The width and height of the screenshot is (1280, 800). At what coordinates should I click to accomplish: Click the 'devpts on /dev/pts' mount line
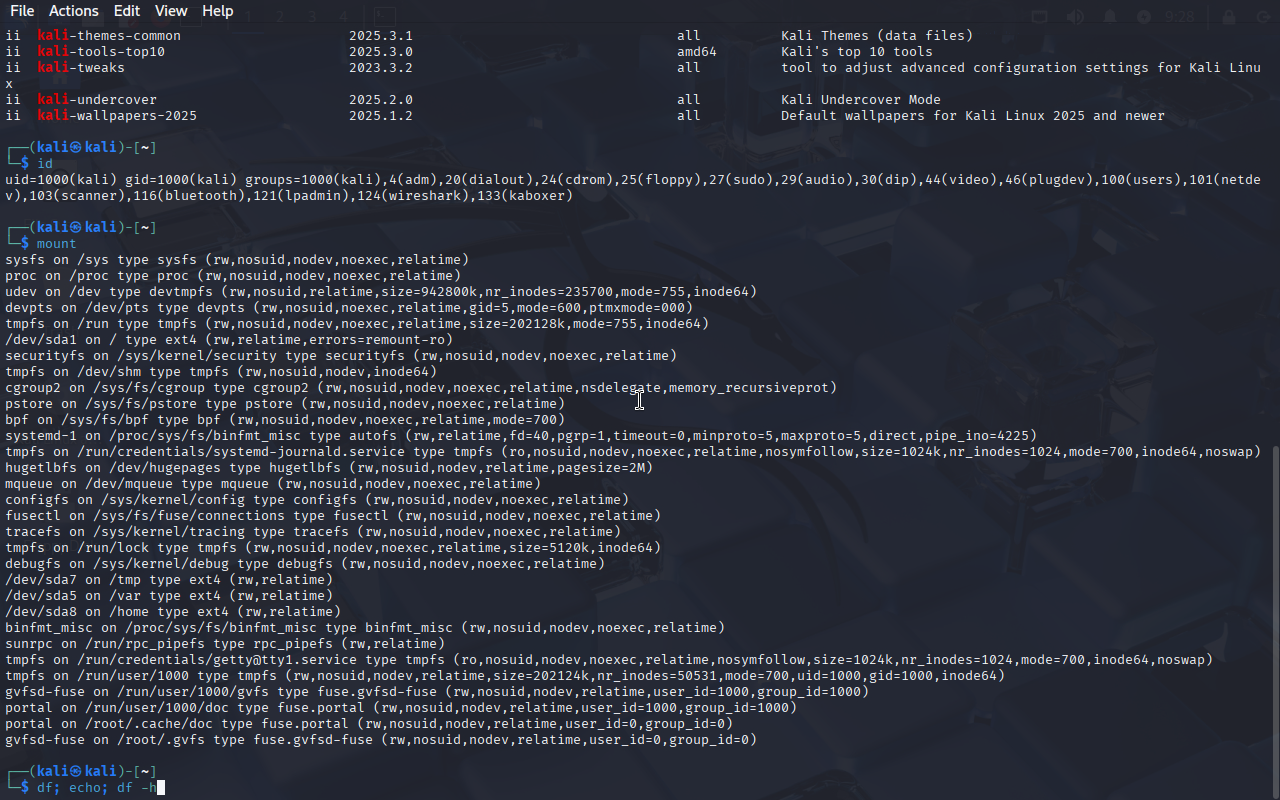pyautogui.click(x=349, y=308)
